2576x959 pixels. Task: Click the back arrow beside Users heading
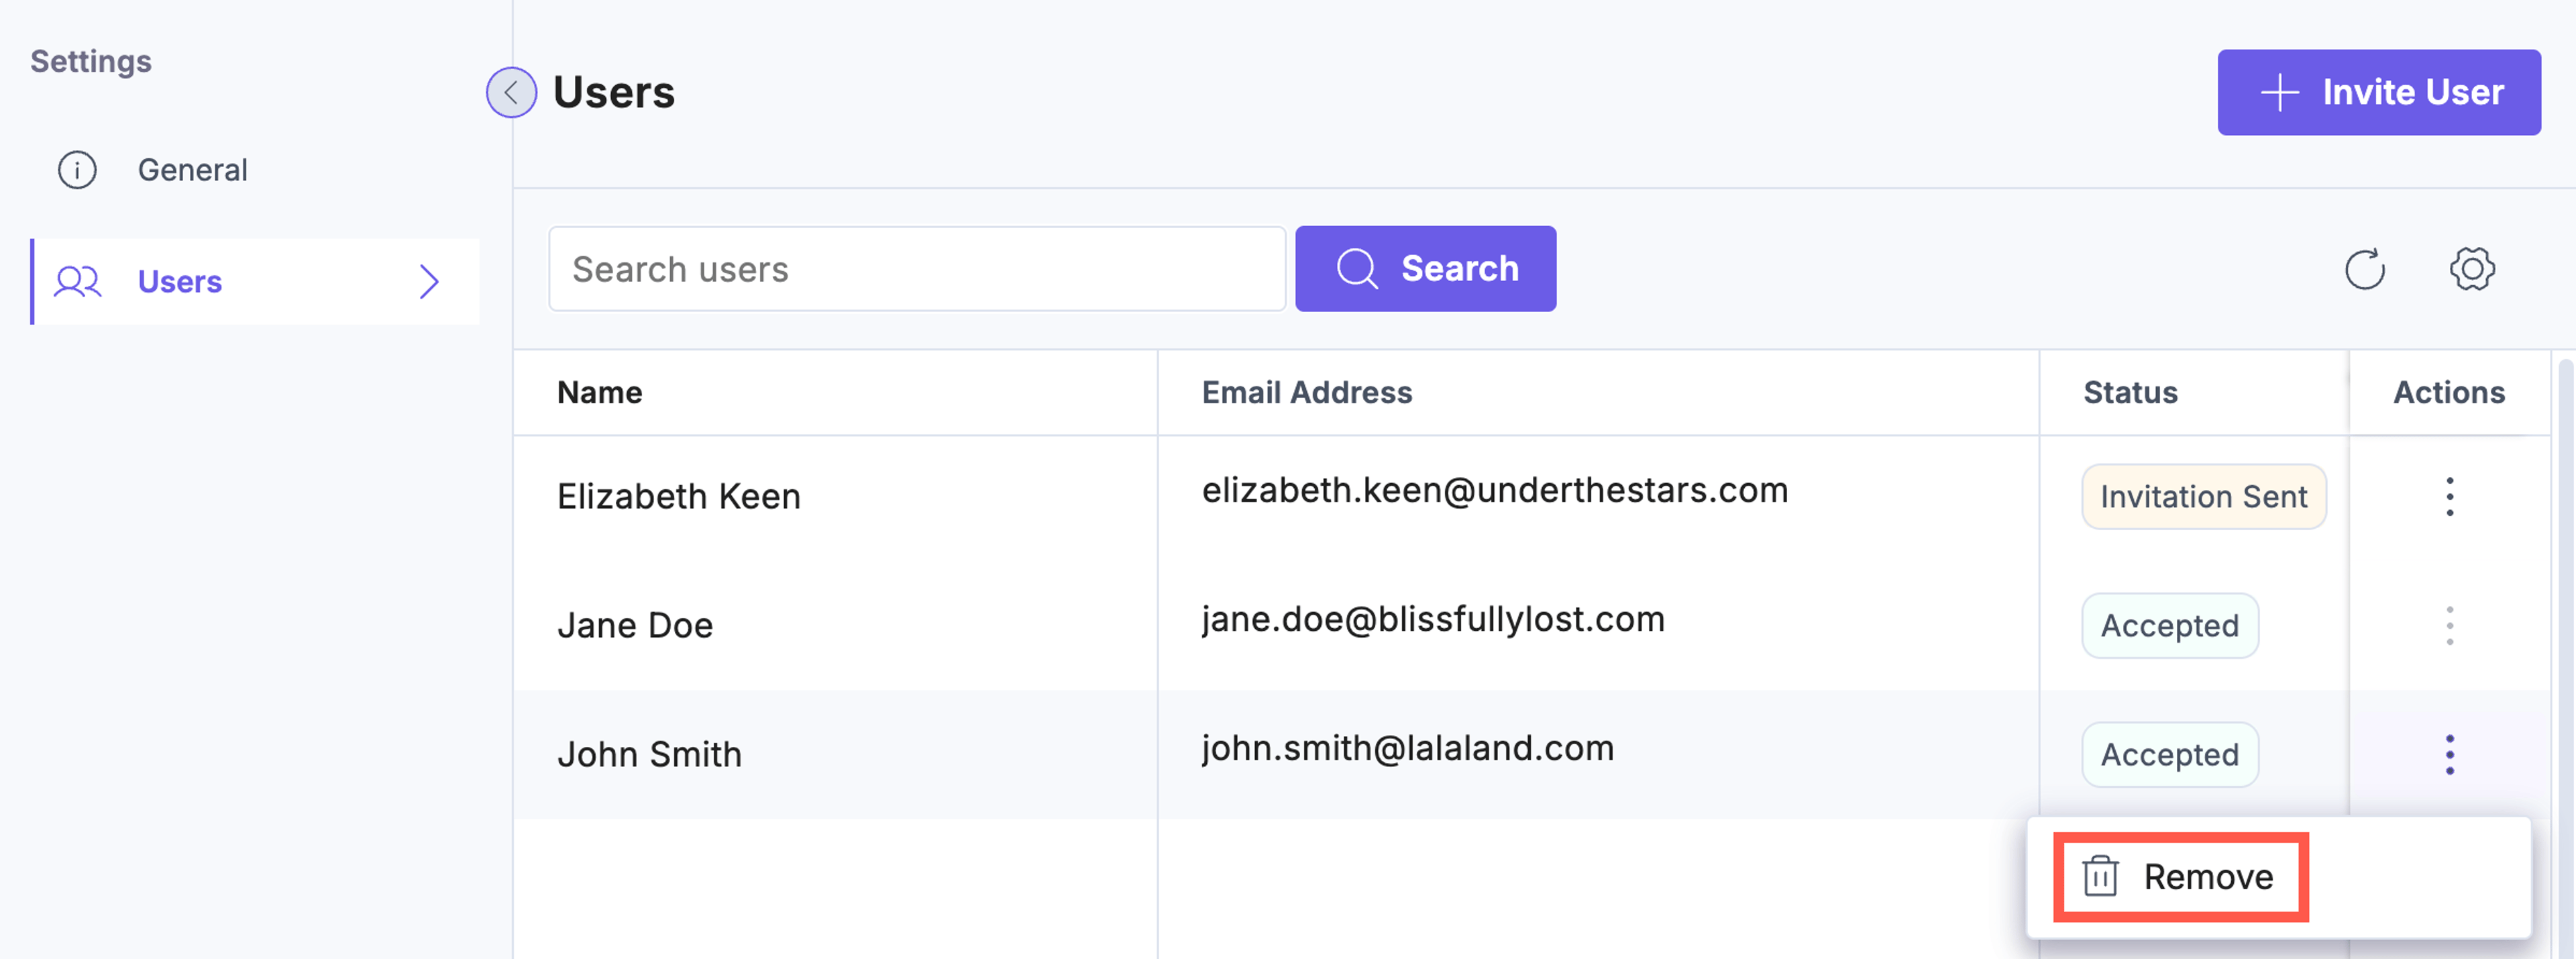[x=511, y=93]
